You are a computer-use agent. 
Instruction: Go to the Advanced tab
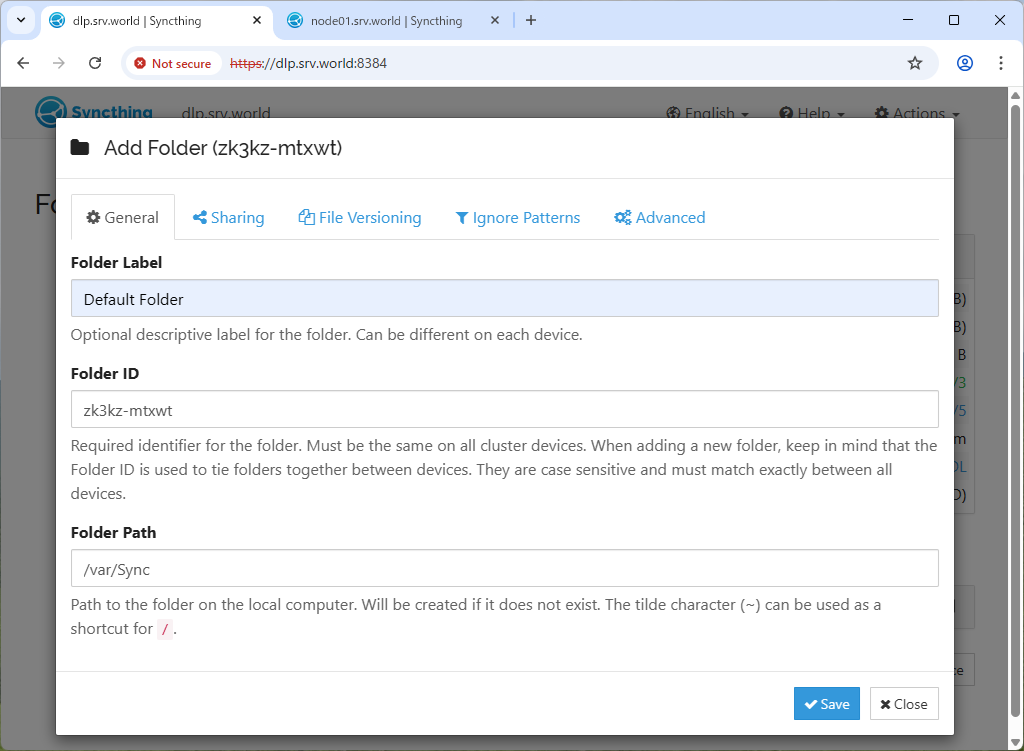click(x=660, y=218)
